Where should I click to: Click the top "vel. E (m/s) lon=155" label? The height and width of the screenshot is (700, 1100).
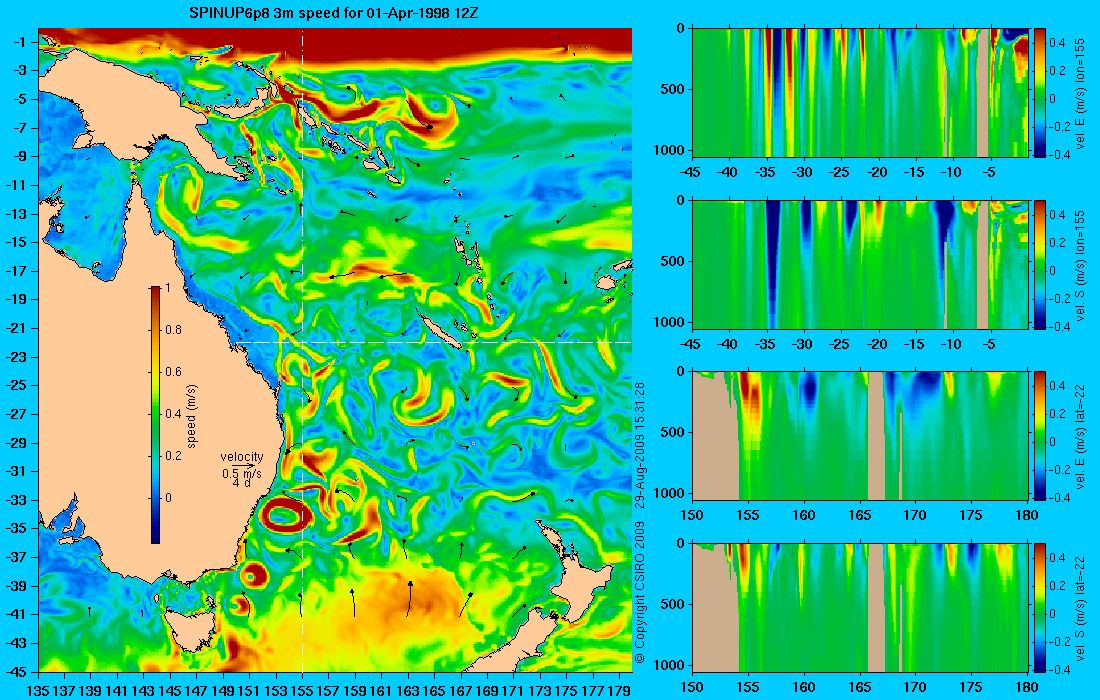[1080, 94]
